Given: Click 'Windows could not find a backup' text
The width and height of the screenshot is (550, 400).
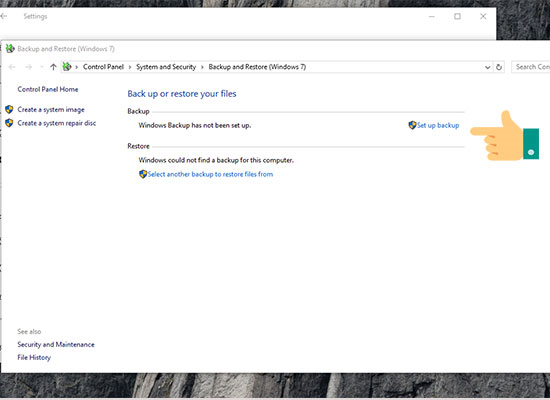Looking at the screenshot, I should tap(216, 160).
